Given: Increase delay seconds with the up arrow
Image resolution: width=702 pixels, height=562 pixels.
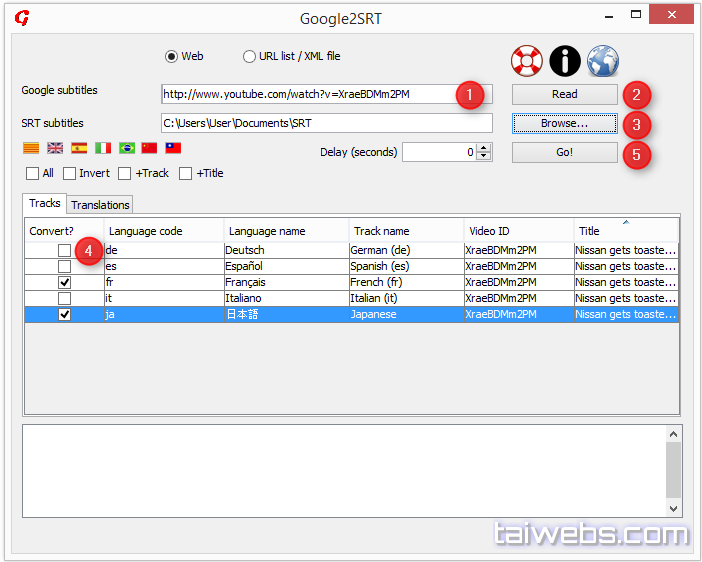Looking at the screenshot, I should [485, 148].
